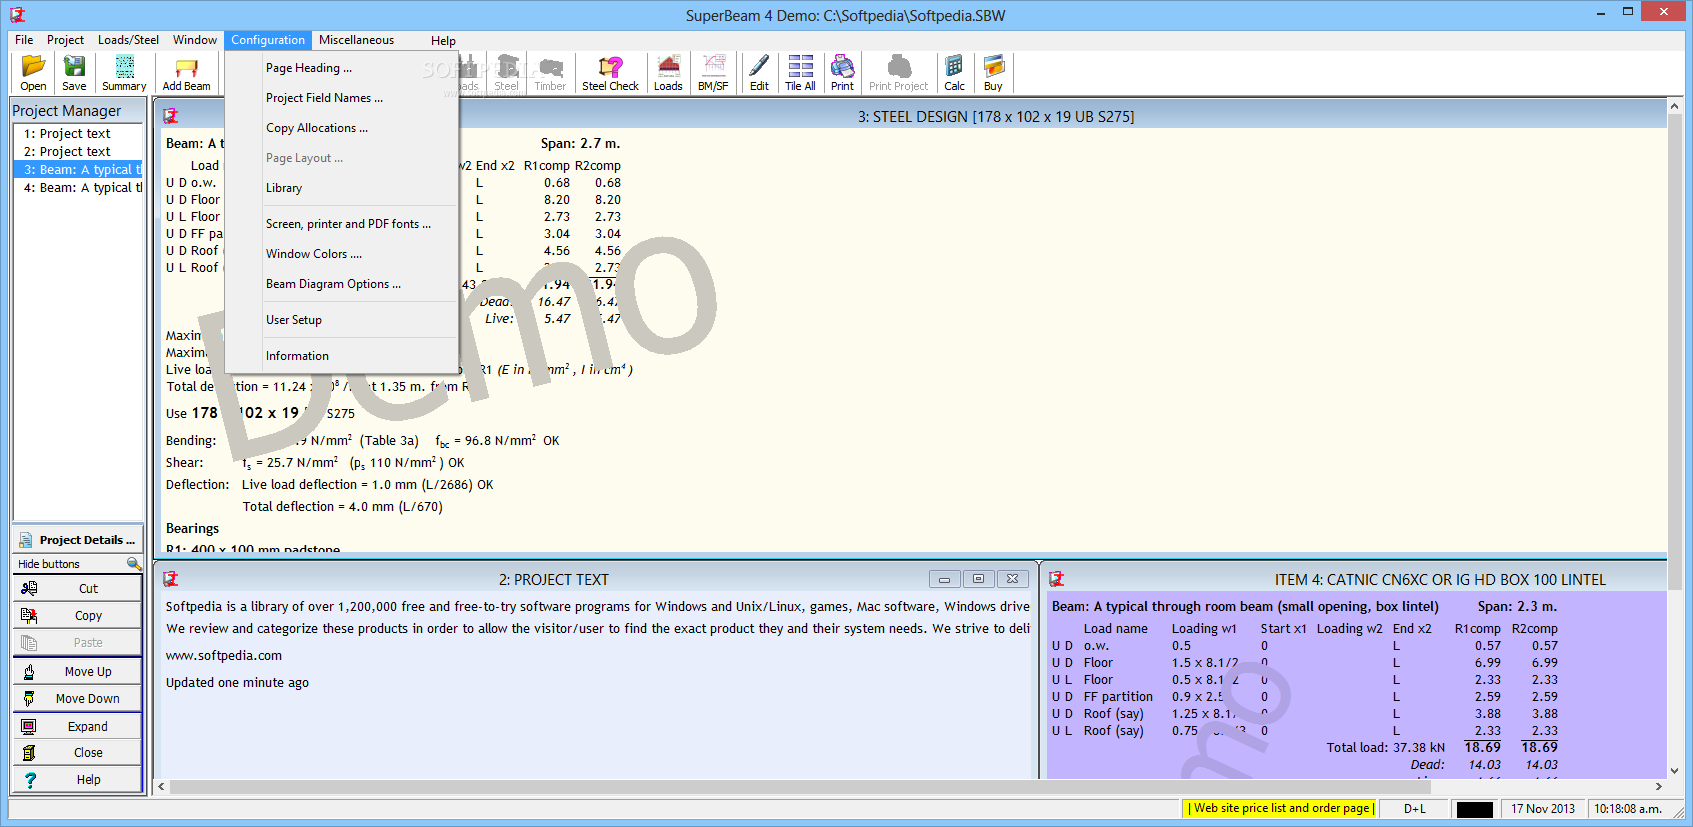Click the Print Project toolbar icon

click(898, 73)
